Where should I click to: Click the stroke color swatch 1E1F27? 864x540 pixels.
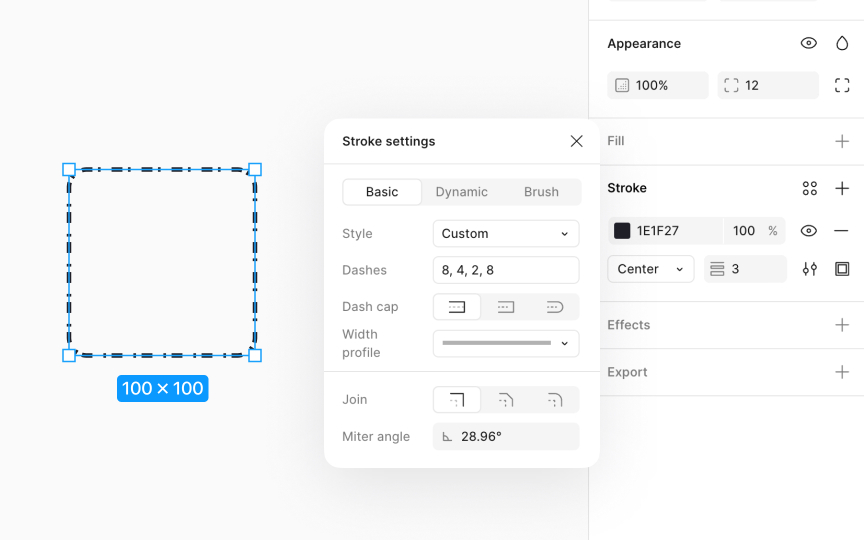622,231
